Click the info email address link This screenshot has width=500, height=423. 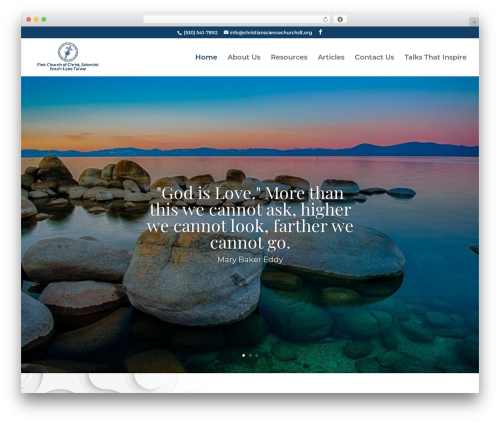[x=271, y=33]
